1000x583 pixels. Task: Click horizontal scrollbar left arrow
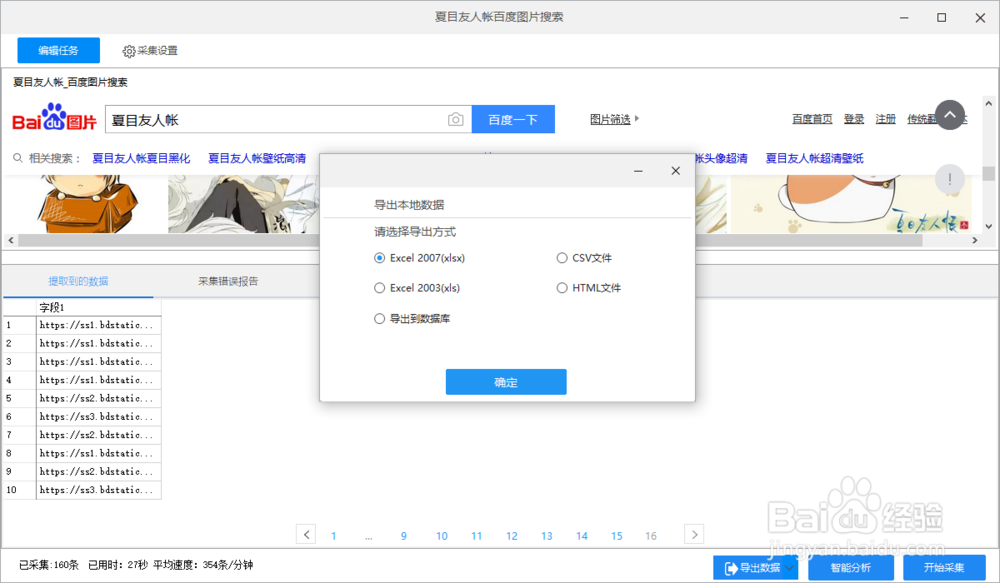click(x=10, y=240)
